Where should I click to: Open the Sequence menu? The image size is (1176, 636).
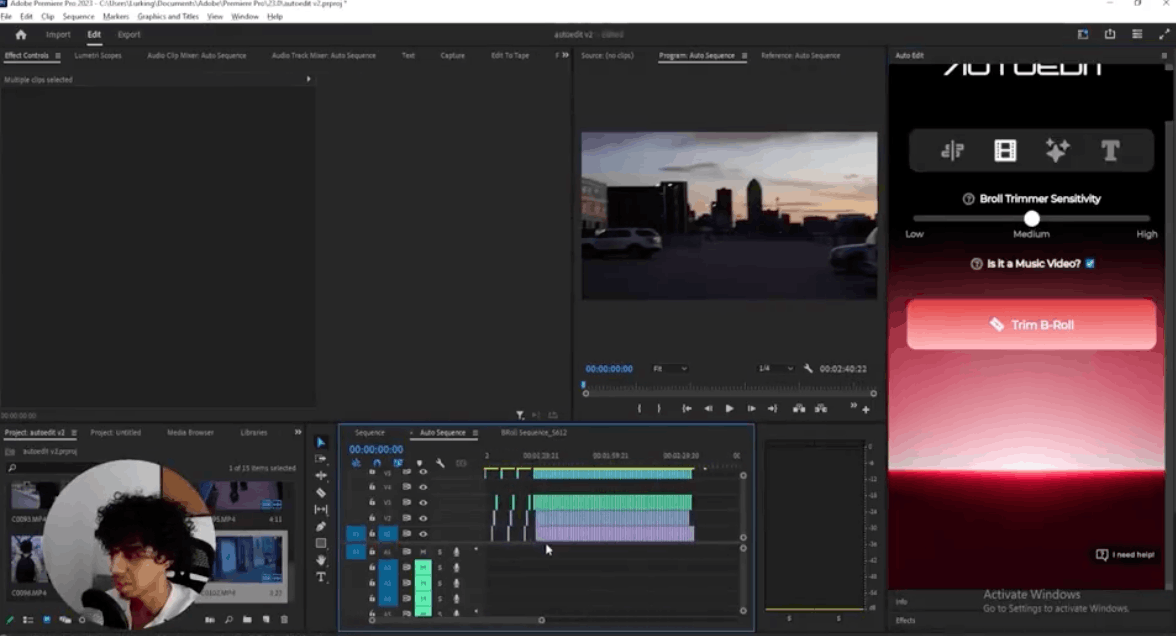[78, 17]
